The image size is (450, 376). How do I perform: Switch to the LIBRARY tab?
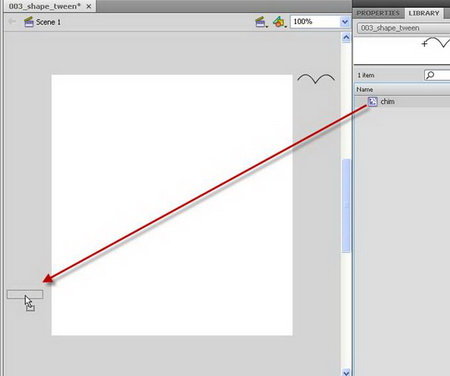tap(424, 13)
